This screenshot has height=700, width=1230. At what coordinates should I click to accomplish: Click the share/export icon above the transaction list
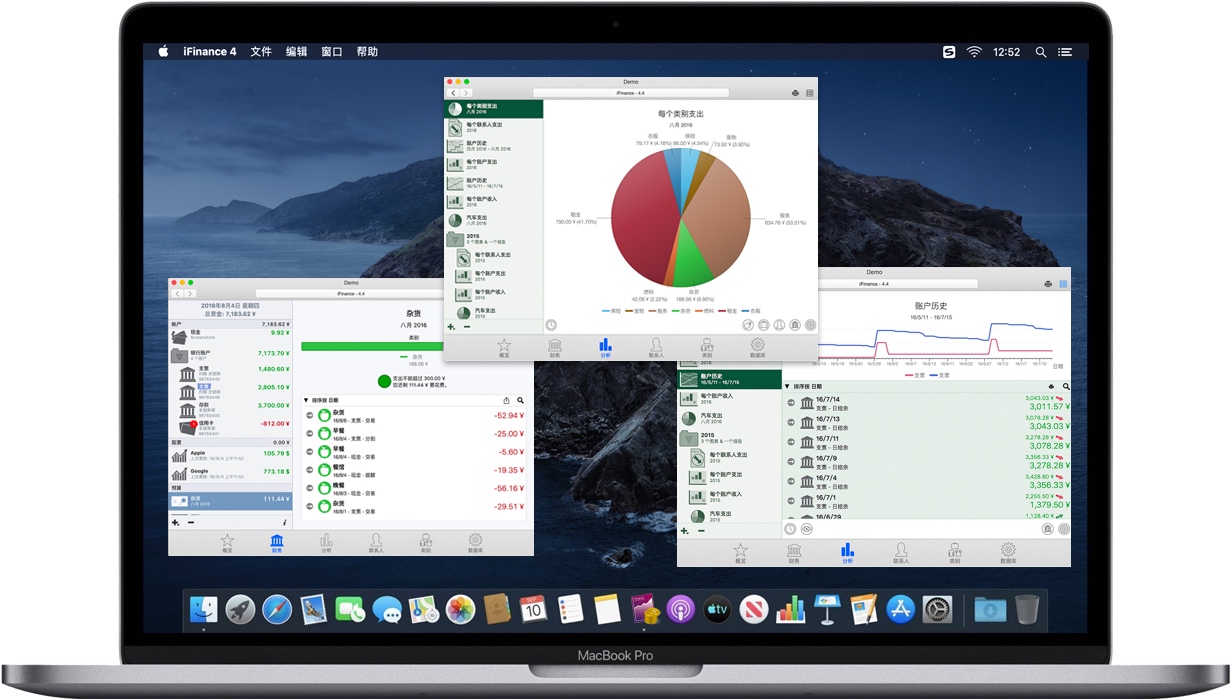507,400
